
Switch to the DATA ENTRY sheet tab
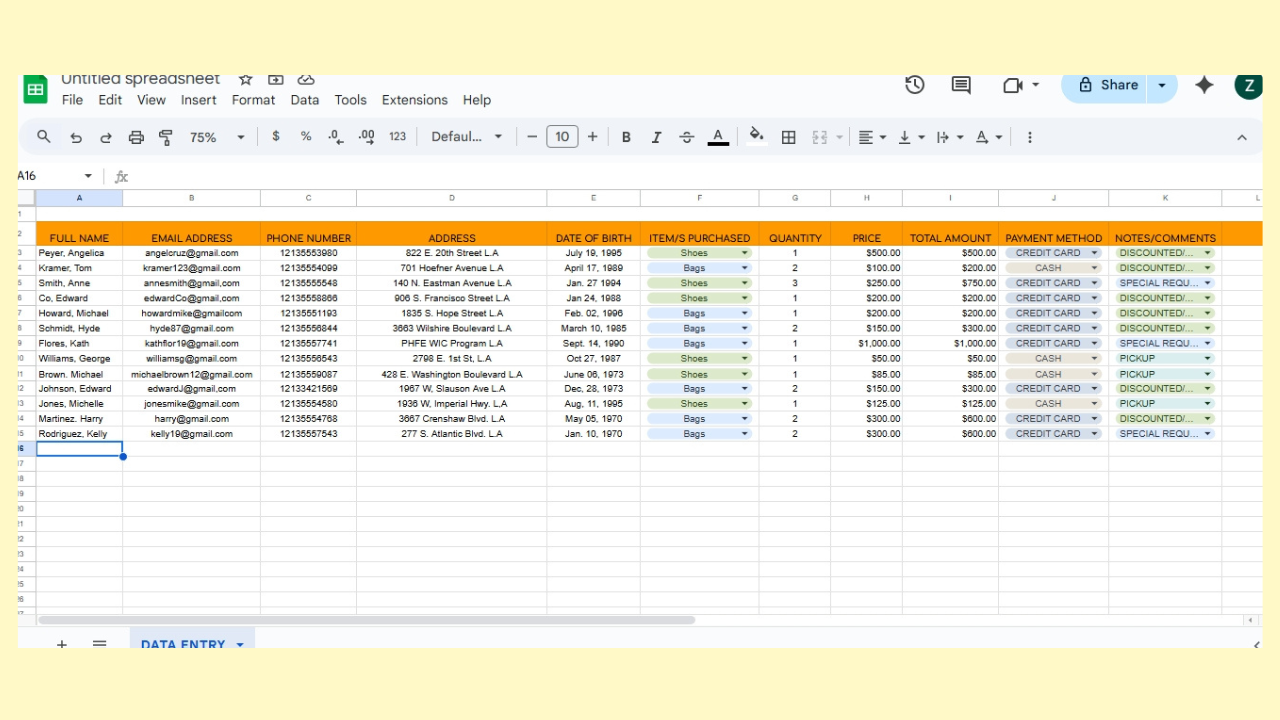click(183, 643)
